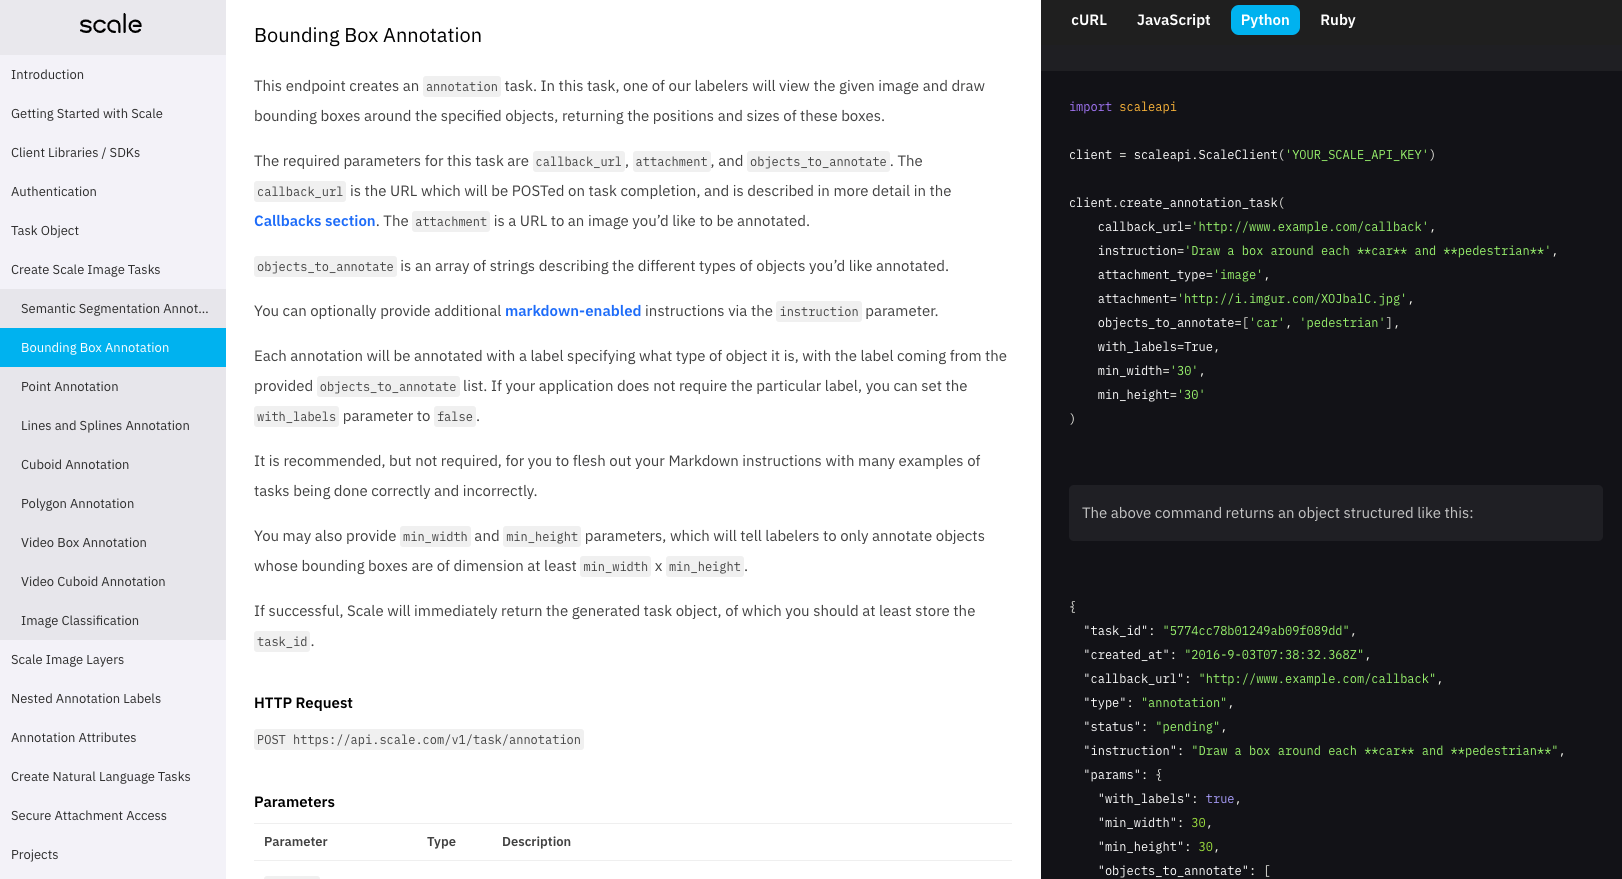
Task: Click the Parameter column header
Action: [x=296, y=842]
